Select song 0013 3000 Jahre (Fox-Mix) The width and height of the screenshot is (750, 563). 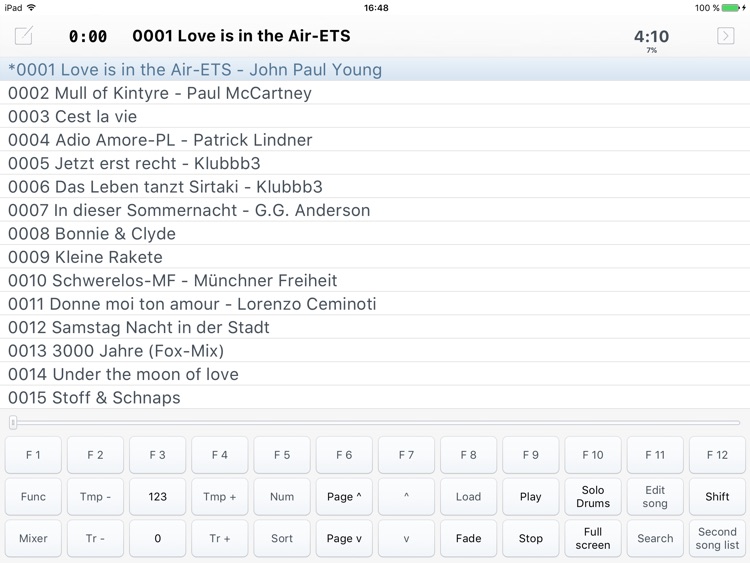[x=375, y=351]
